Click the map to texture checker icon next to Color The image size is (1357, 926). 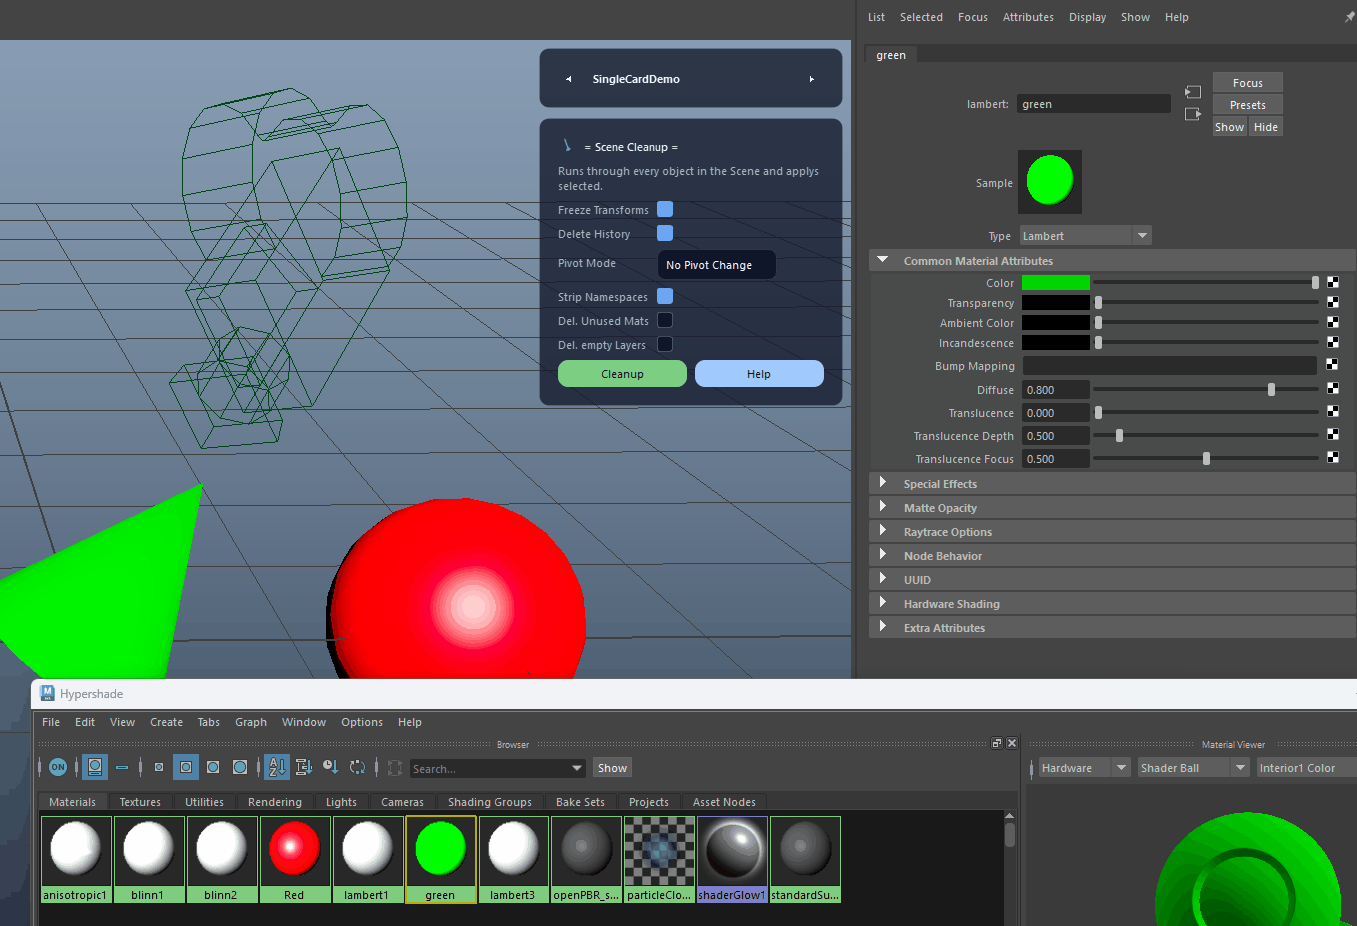1333,283
